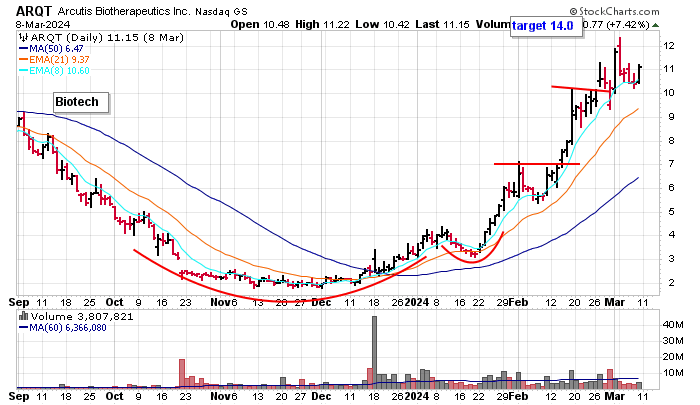The height and width of the screenshot is (405, 700).
Task: Click the red resistance line near 10
Action: [581, 89]
